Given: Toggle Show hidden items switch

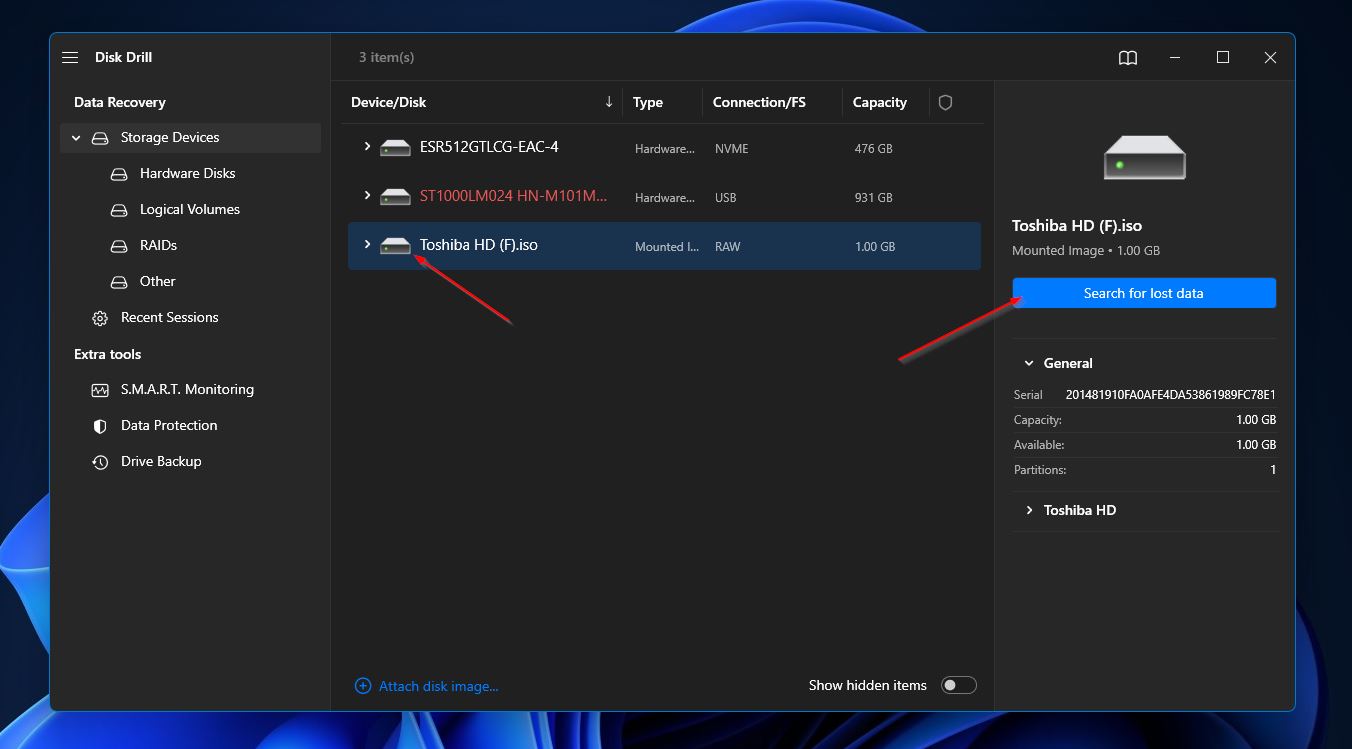Looking at the screenshot, I should point(958,685).
